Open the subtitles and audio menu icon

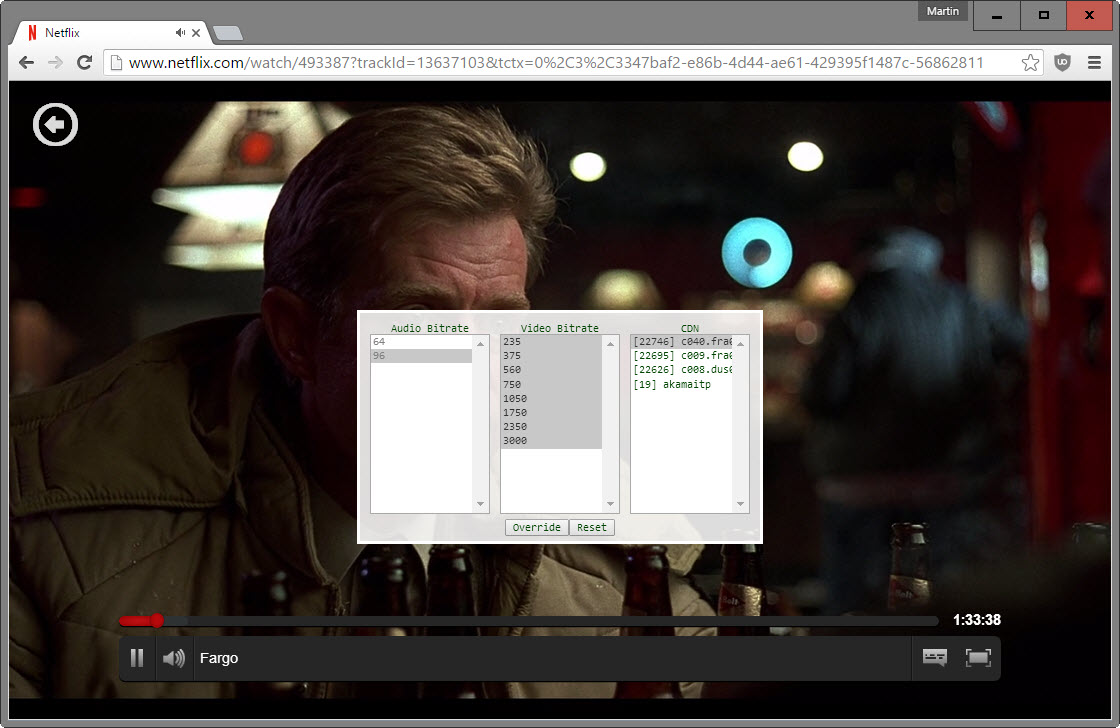pyautogui.click(x=934, y=657)
